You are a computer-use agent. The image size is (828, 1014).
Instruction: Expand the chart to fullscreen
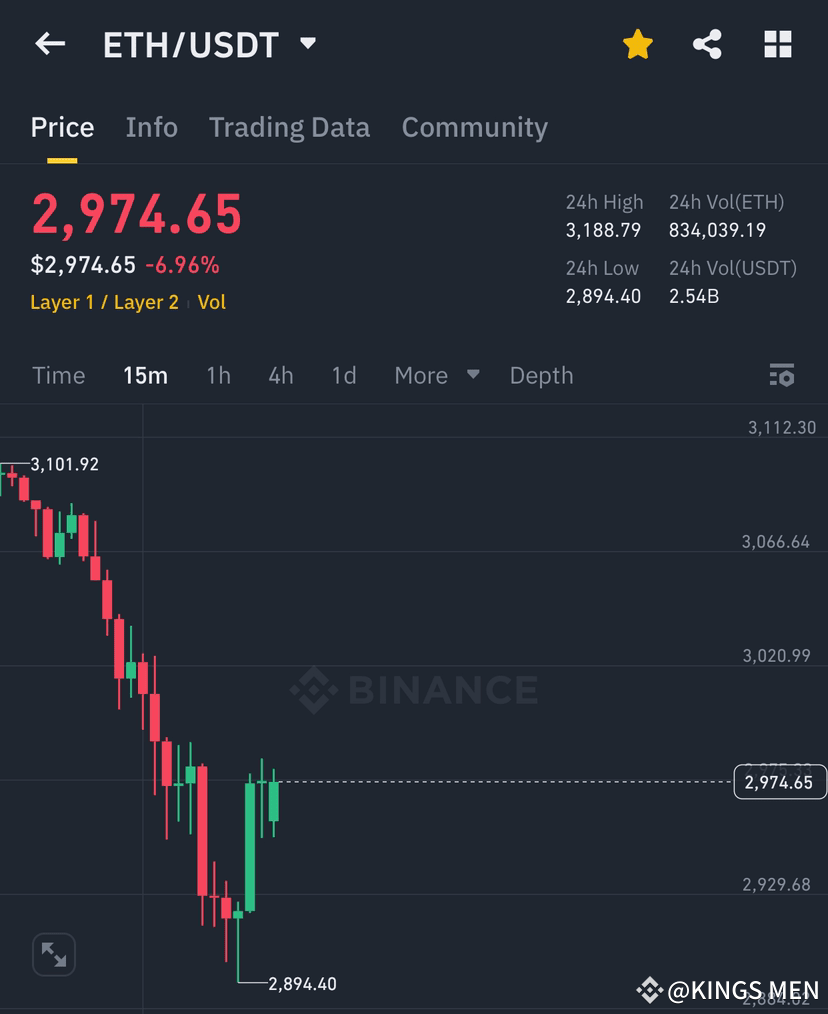click(x=54, y=954)
